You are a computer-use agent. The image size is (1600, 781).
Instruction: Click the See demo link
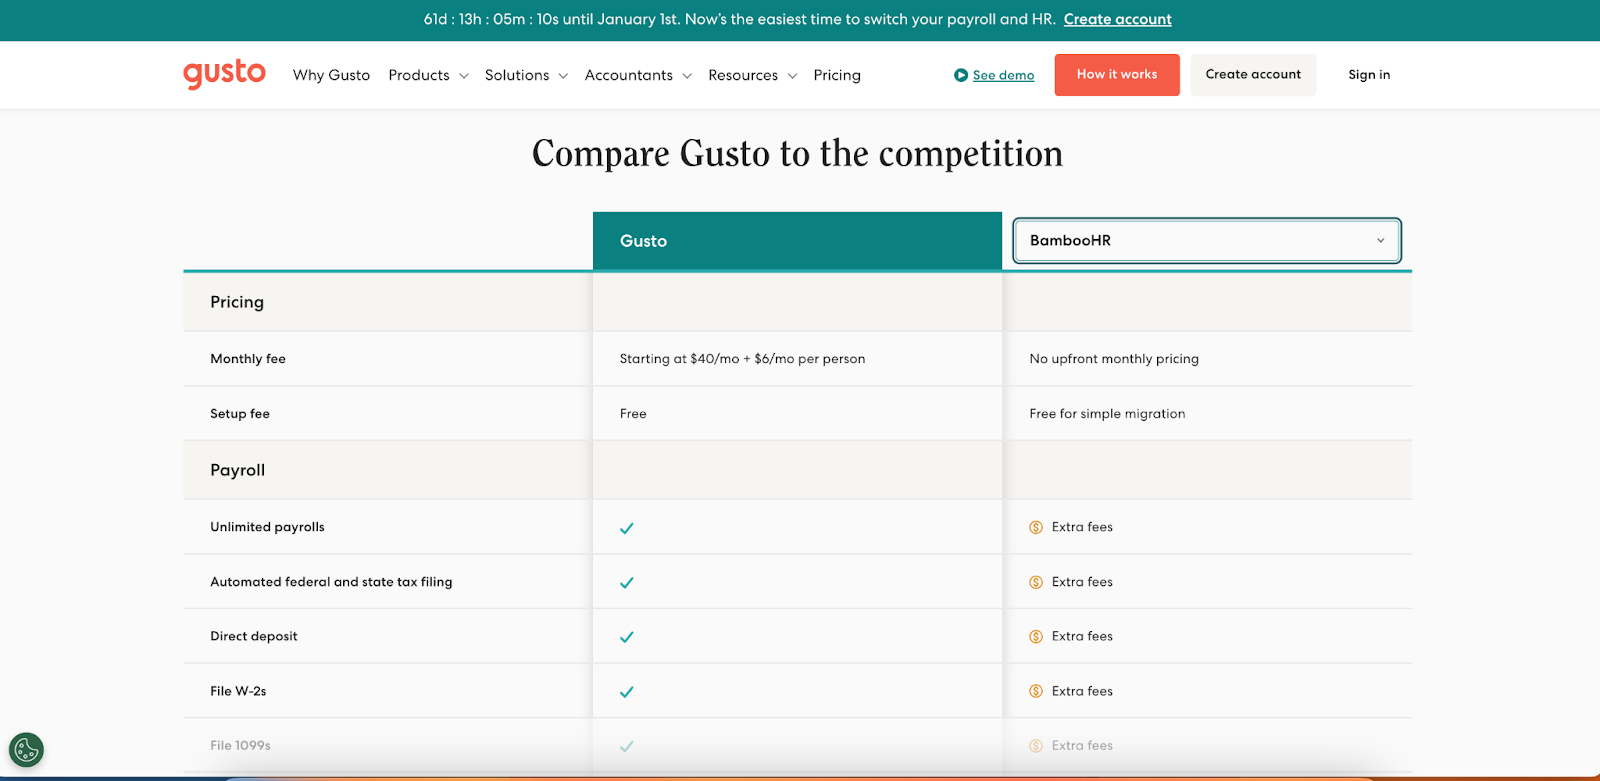(x=1003, y=75)
